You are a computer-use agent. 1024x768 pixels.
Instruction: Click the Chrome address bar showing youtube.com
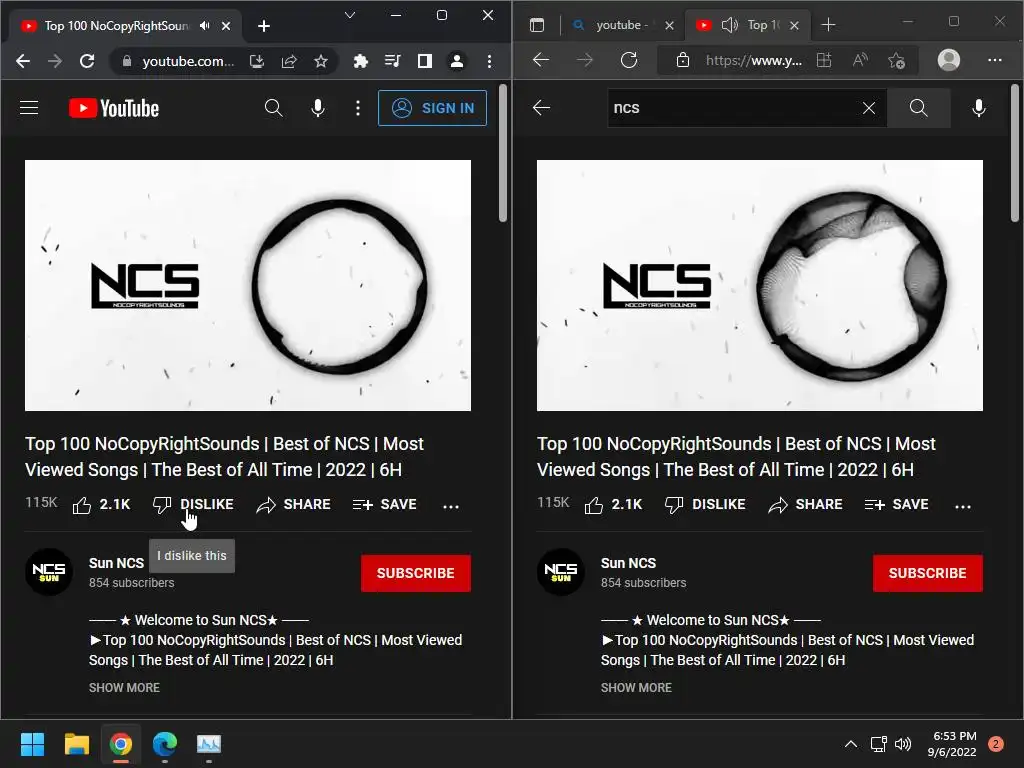[187, 61]
